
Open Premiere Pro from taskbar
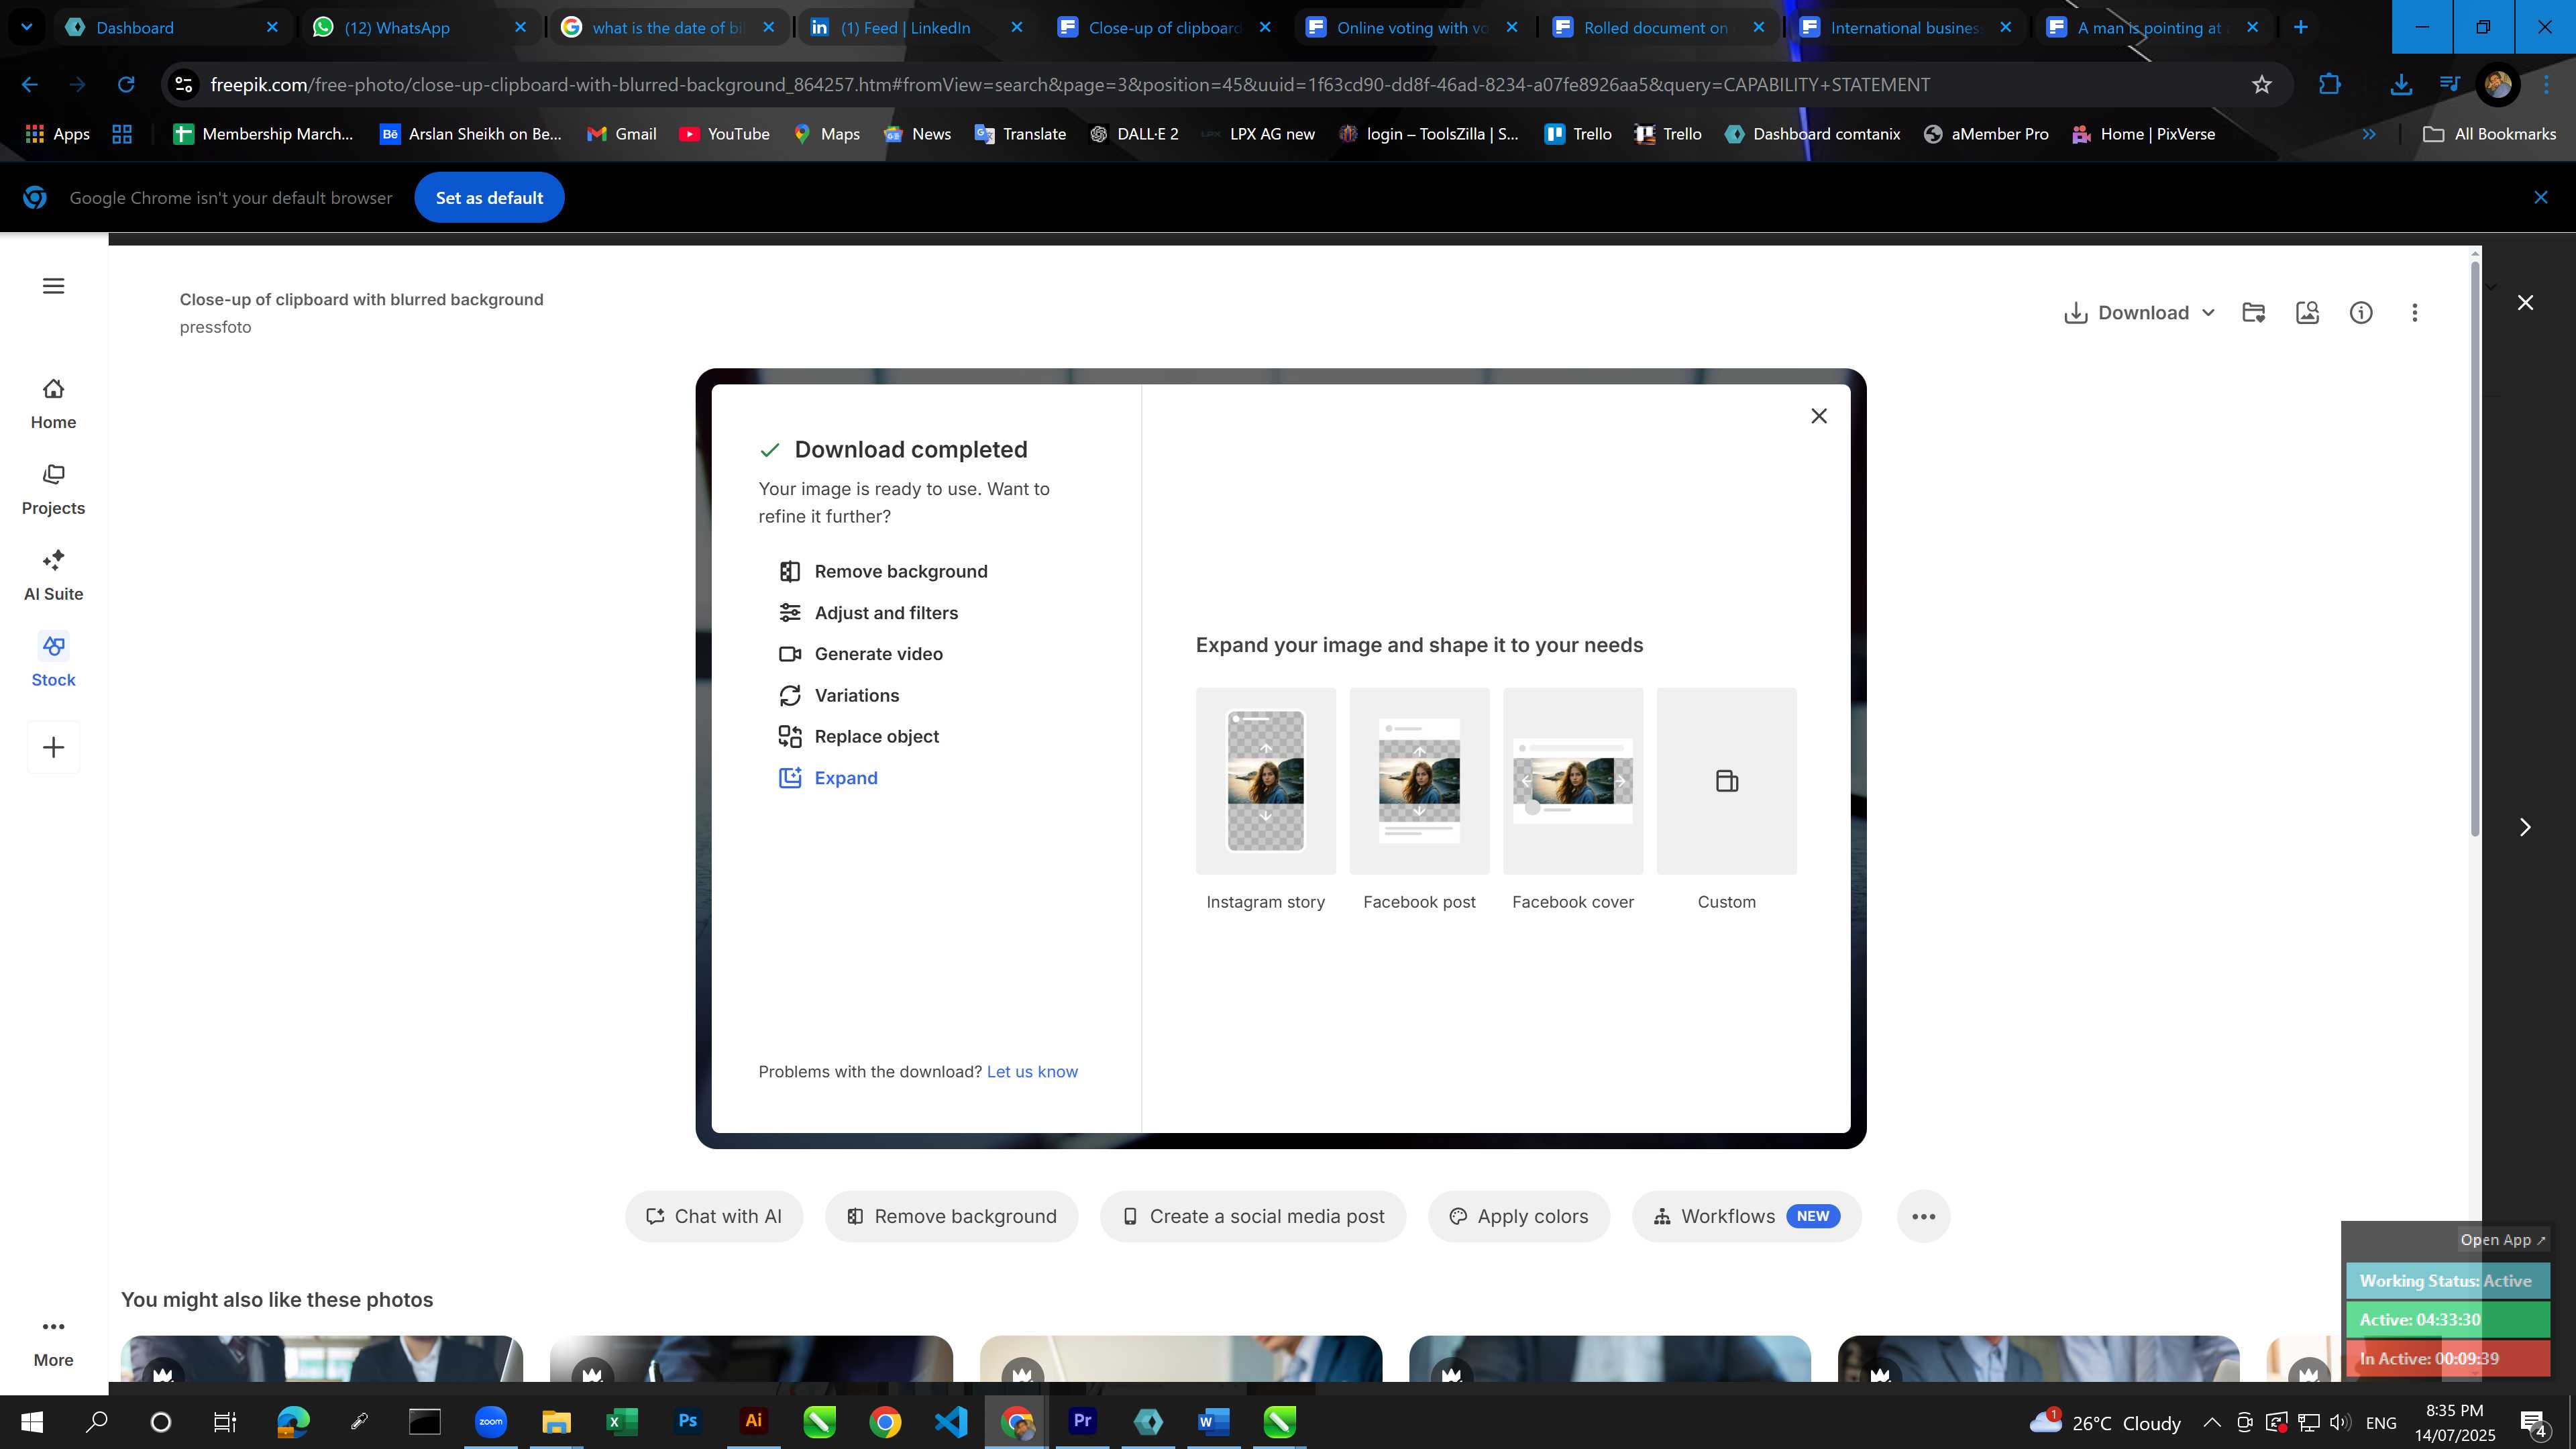coord(1082,1421)
